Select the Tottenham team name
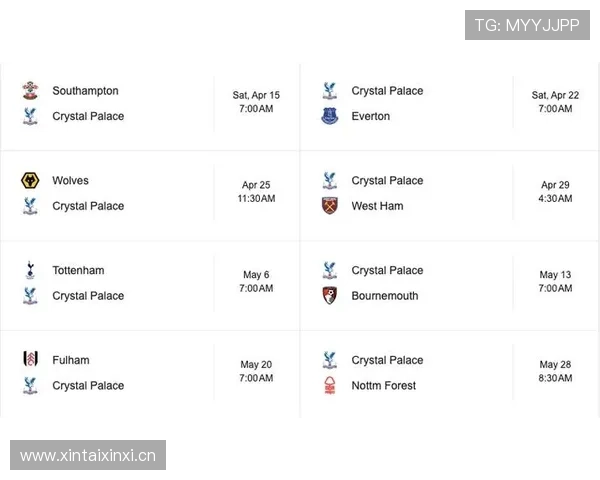Image resolution: width=600 pixels, height=480 pixels. (x=78, y=271)
